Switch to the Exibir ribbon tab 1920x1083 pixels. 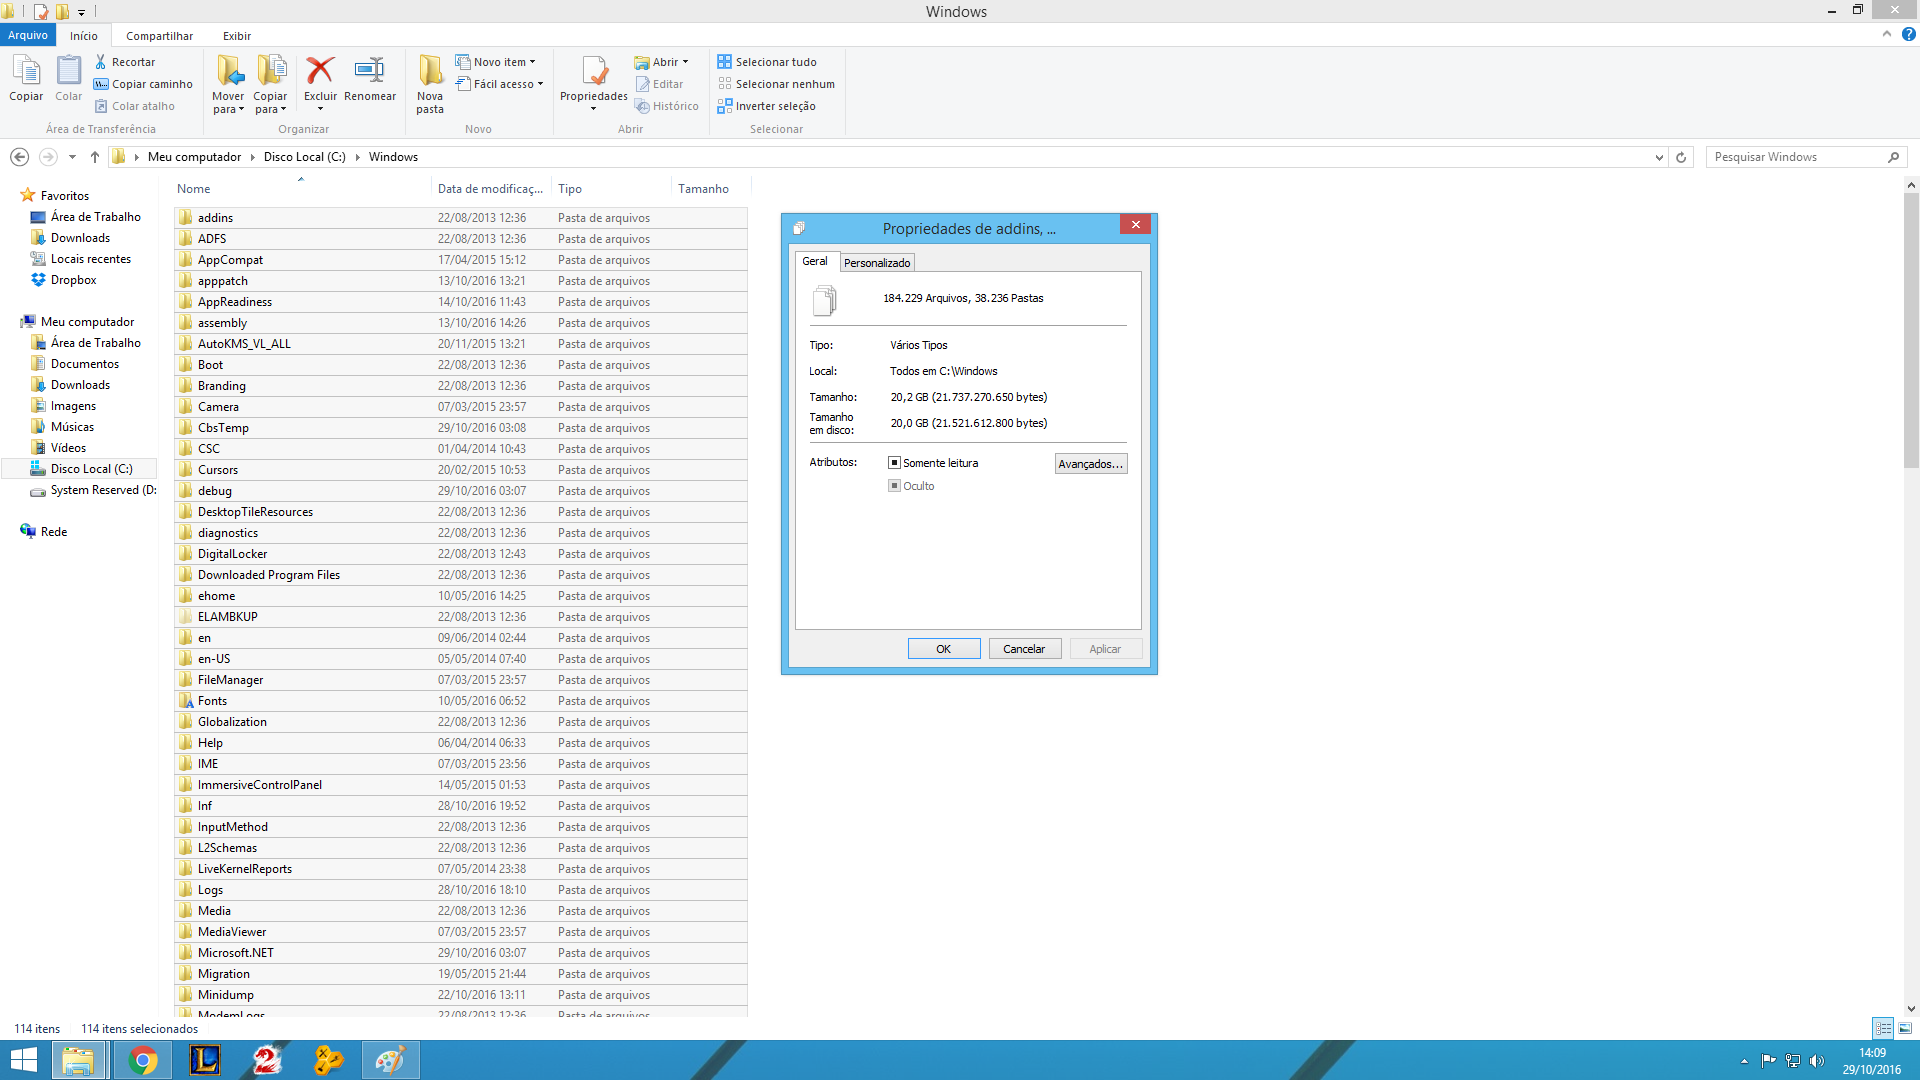[237, 35]
